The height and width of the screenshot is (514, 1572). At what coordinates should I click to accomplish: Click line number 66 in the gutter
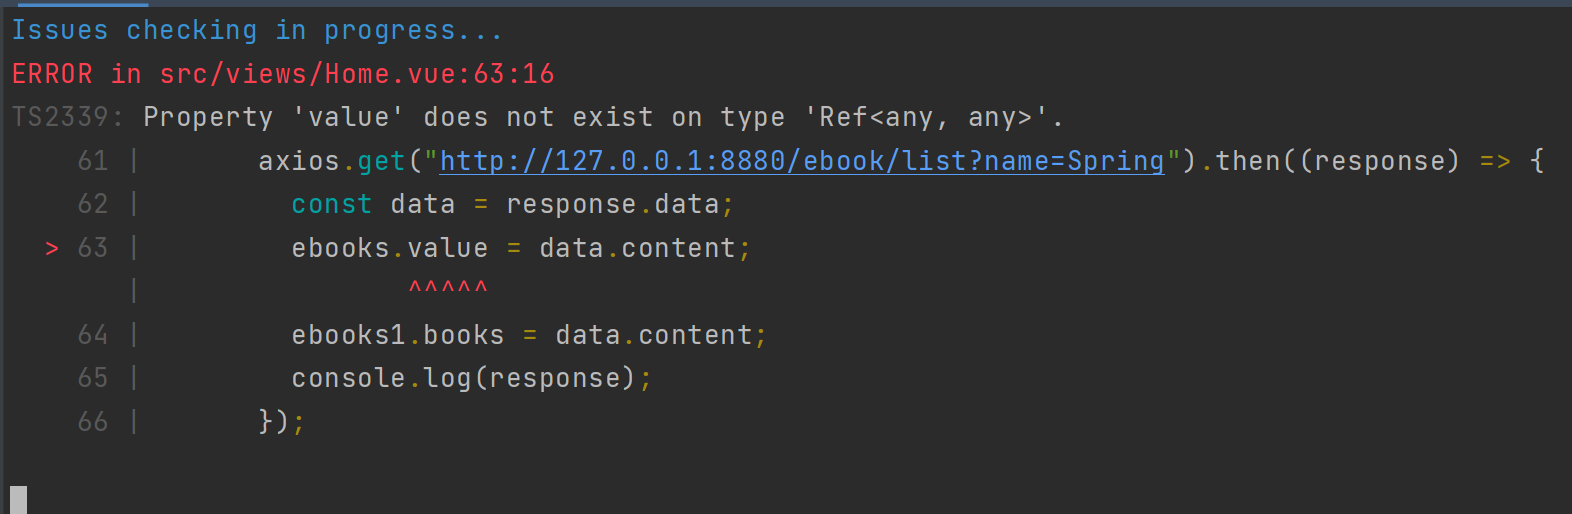point(93,422)
